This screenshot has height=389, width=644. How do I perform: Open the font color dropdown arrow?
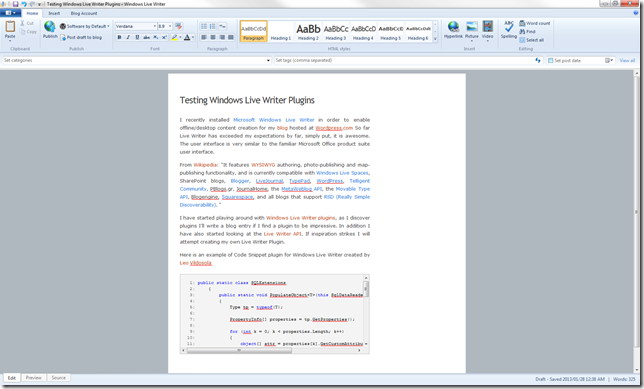click(193, 37)
